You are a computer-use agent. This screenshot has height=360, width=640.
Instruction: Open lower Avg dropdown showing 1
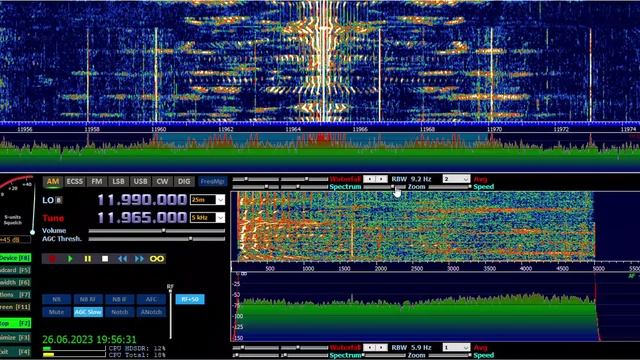(x=456, y=347)
